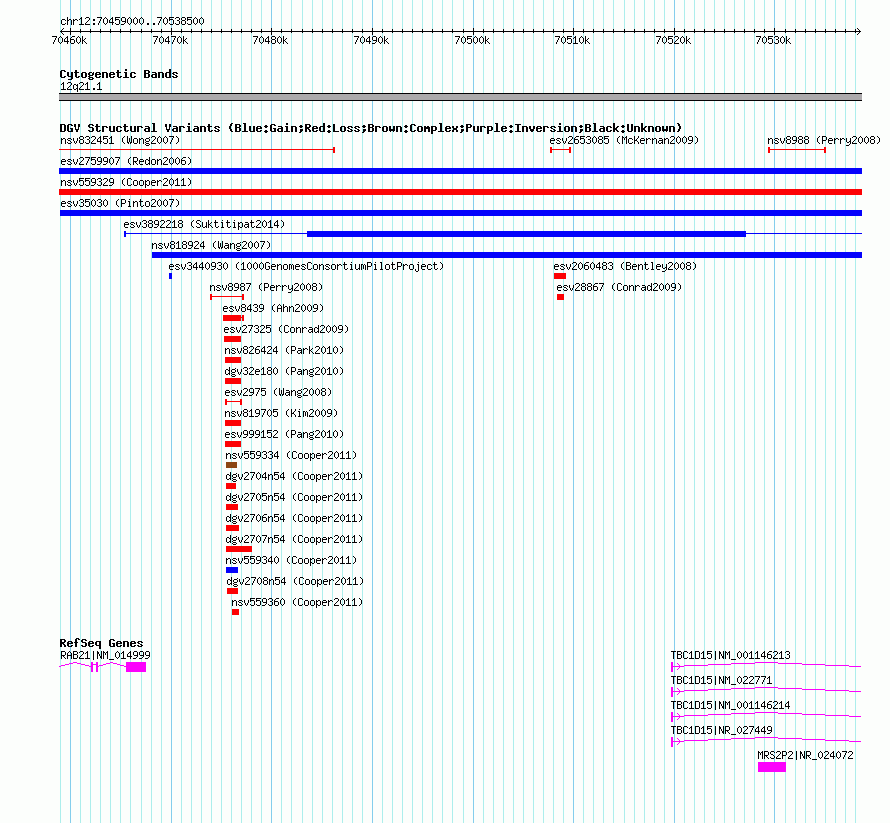This screenshot has width=890, height=823.
Task: Select the blue esv35030 (Pinto2007) bar
Action: pos(460,213)
